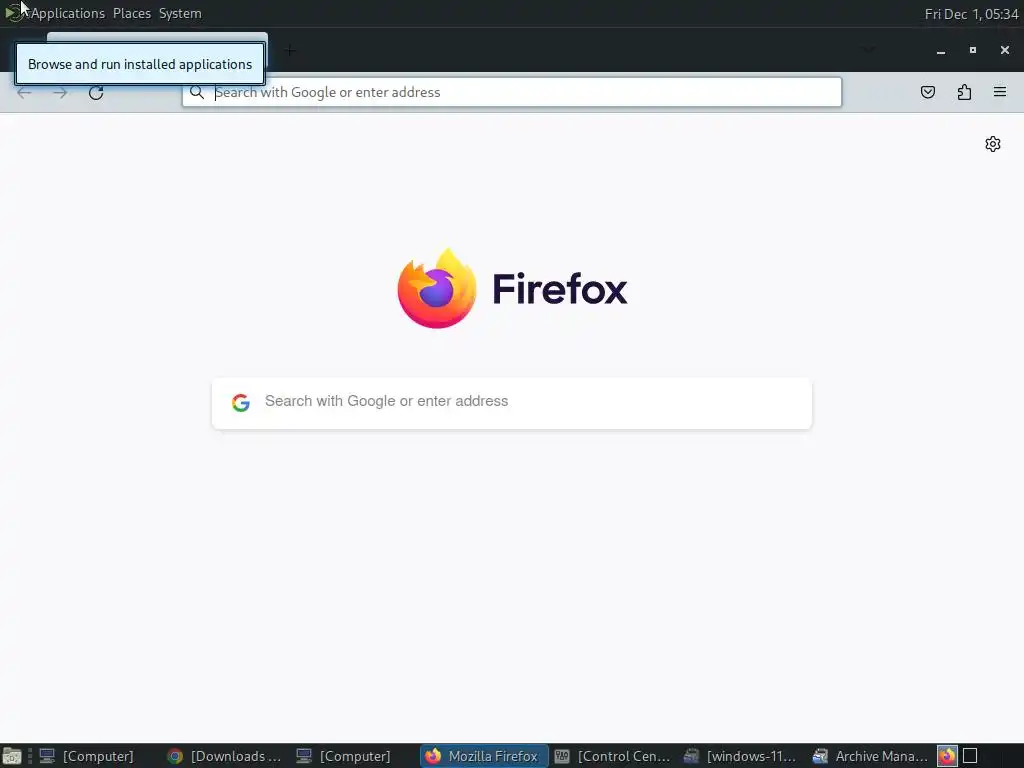Close the Firefox window

pos(1004,50)
